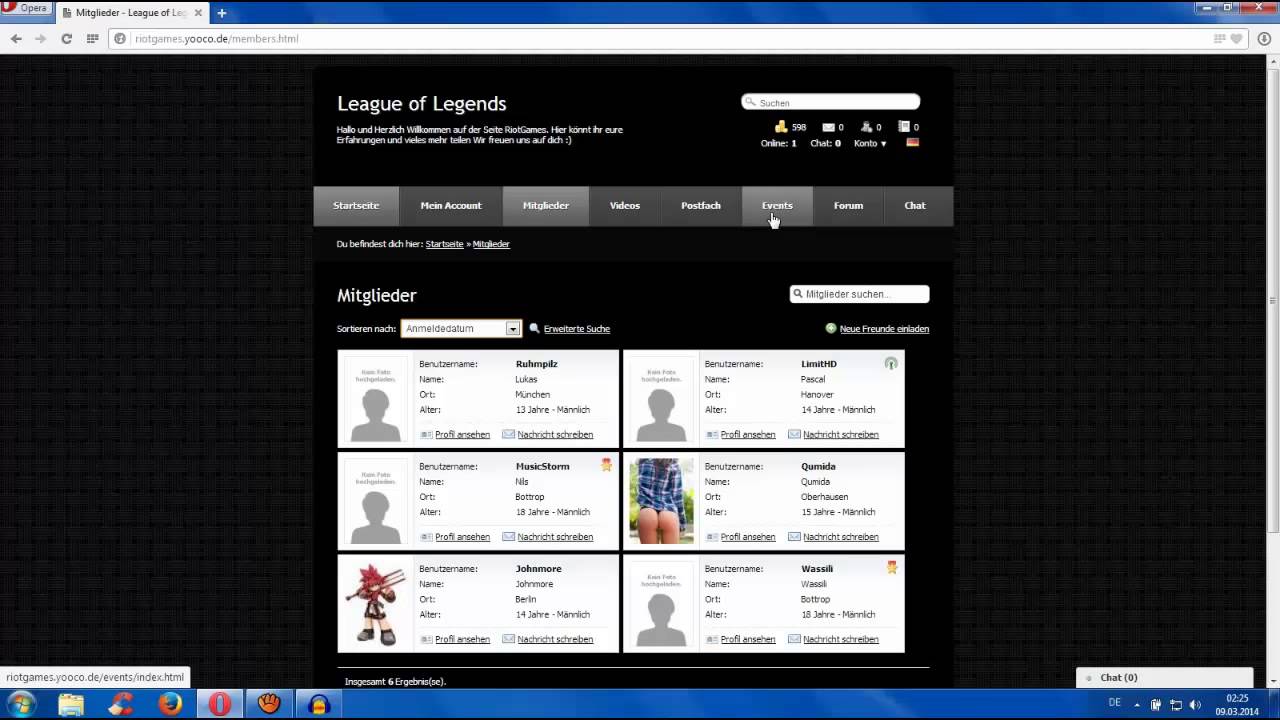Open the Videos navigation tab
Image resolution: width=1280 pixels, height=720 pixels.
(x=625, y=206)
